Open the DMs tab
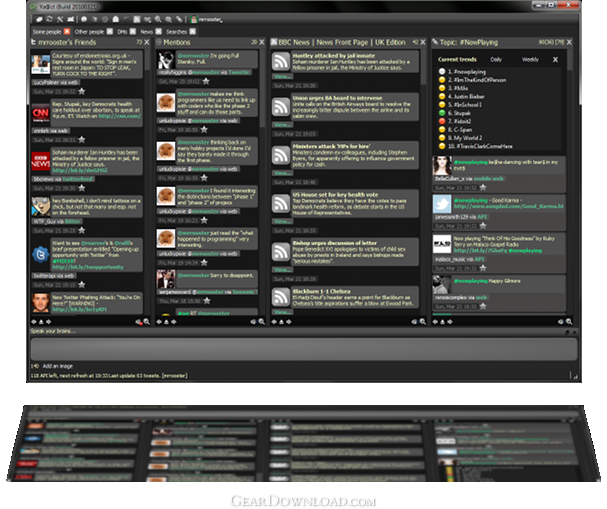607x509 pixels. coord(122,32)
